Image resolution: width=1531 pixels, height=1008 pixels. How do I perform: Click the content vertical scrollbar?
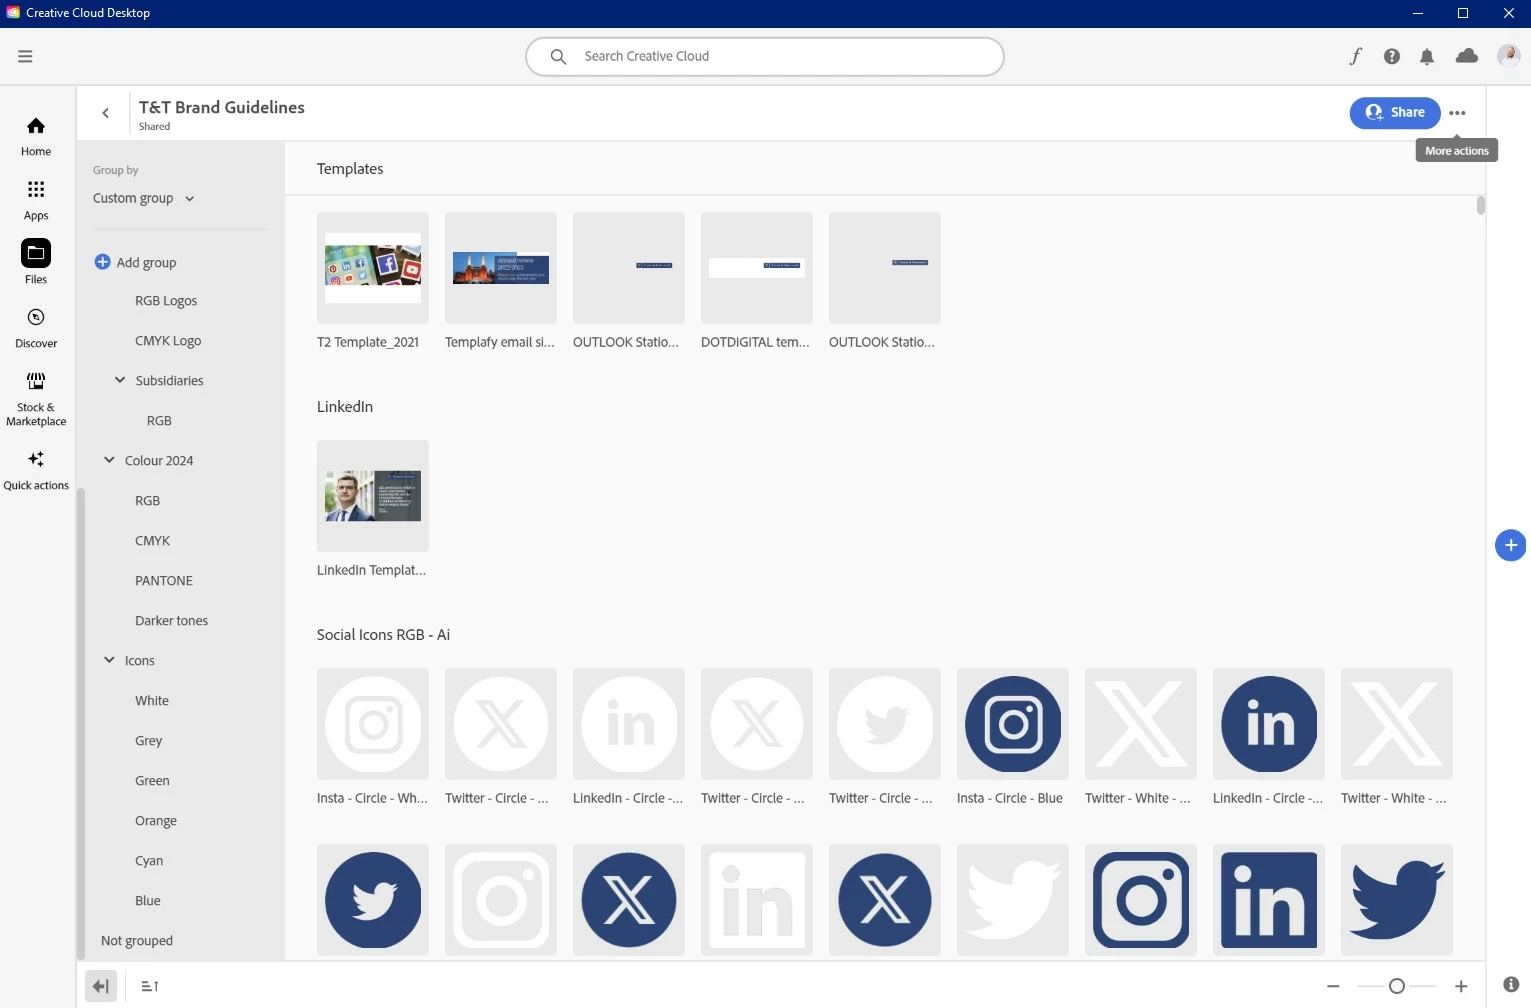pos(1480,205)
